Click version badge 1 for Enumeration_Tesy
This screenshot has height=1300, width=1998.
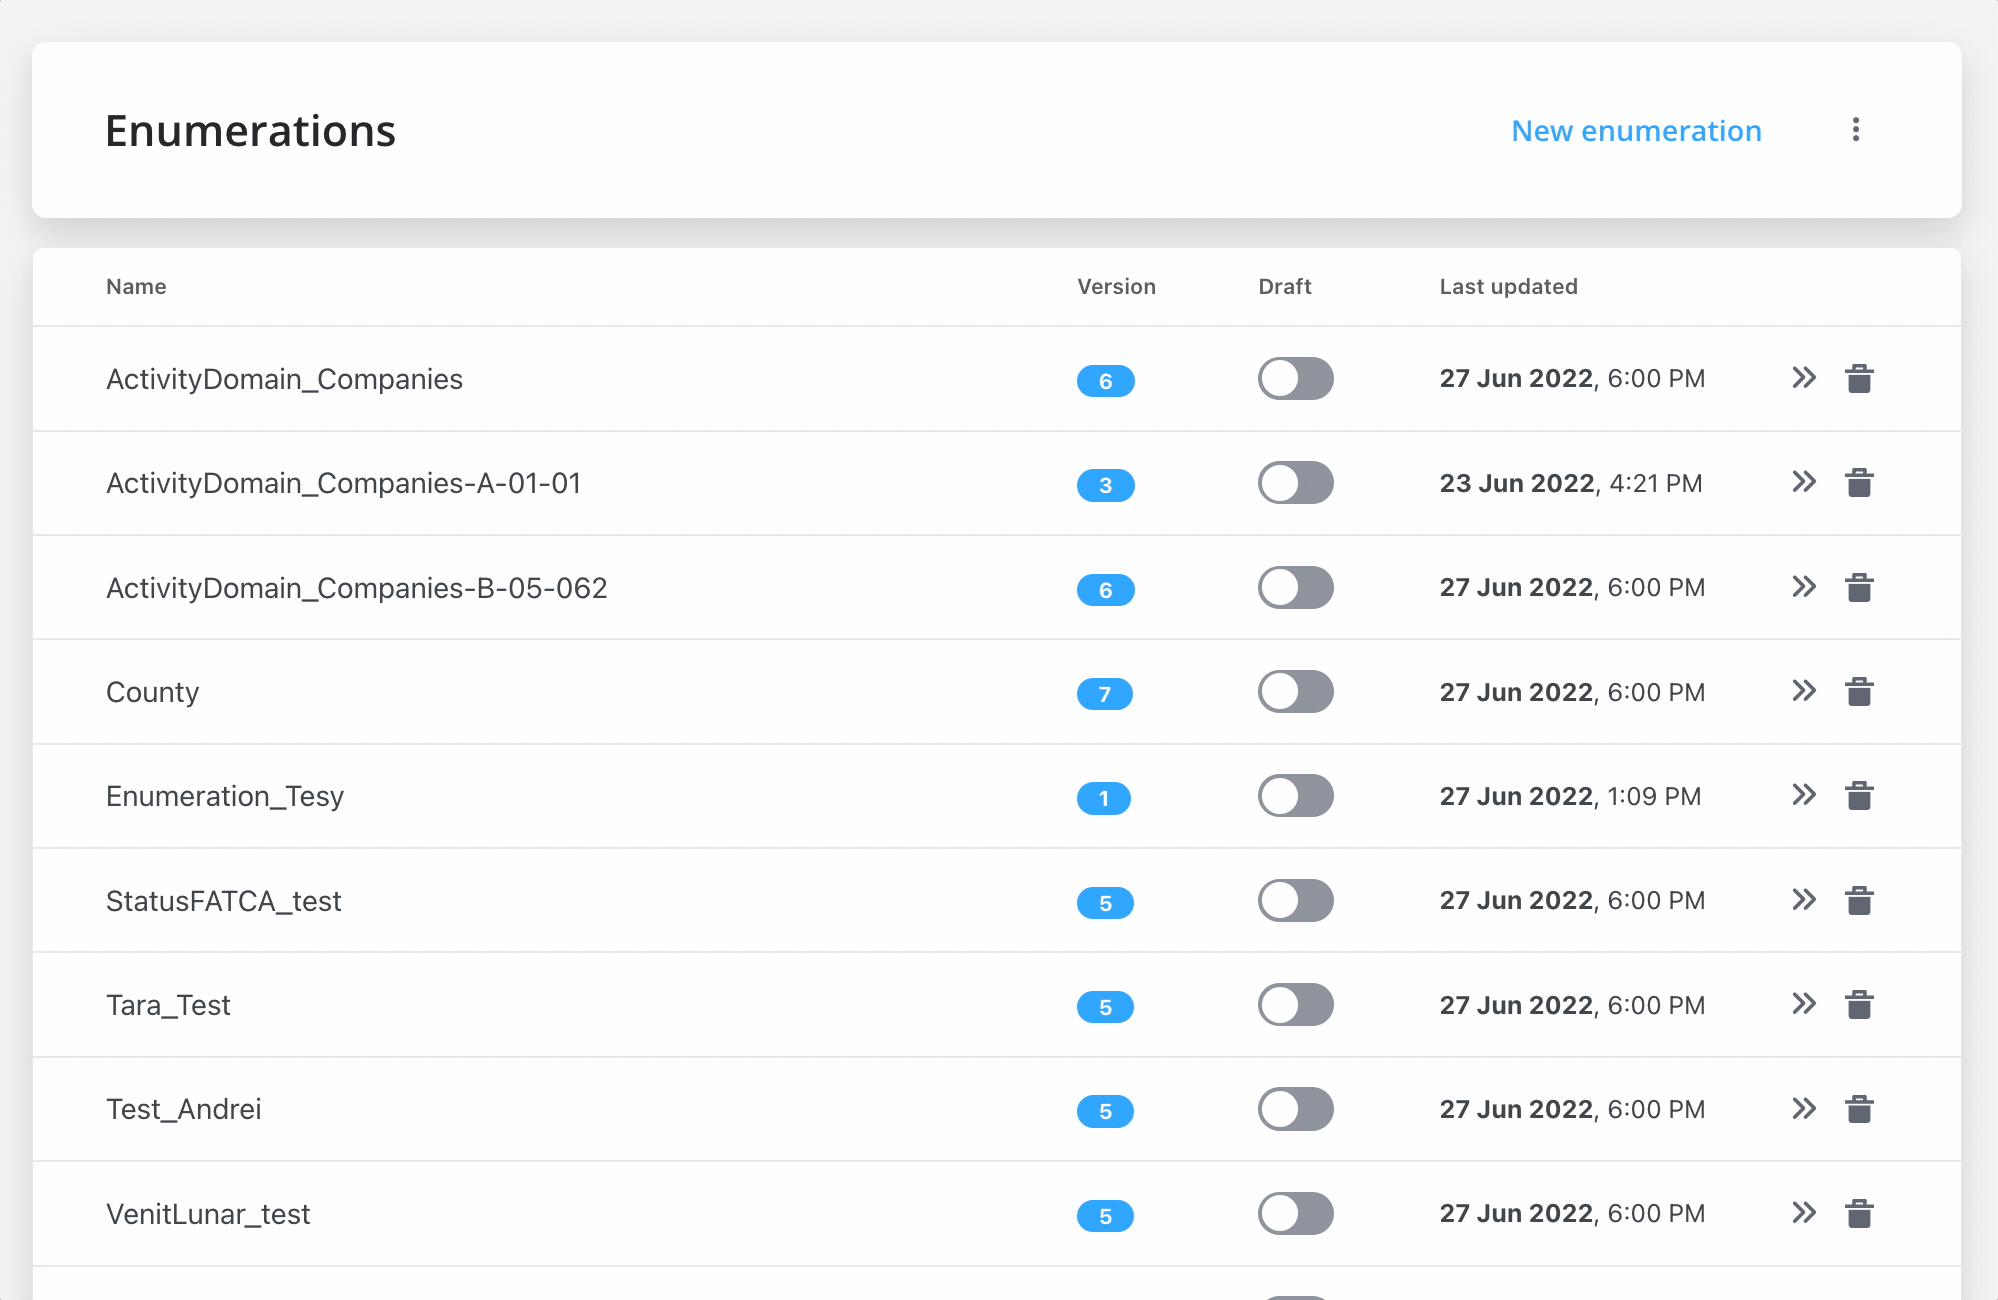click(1104, 798)
